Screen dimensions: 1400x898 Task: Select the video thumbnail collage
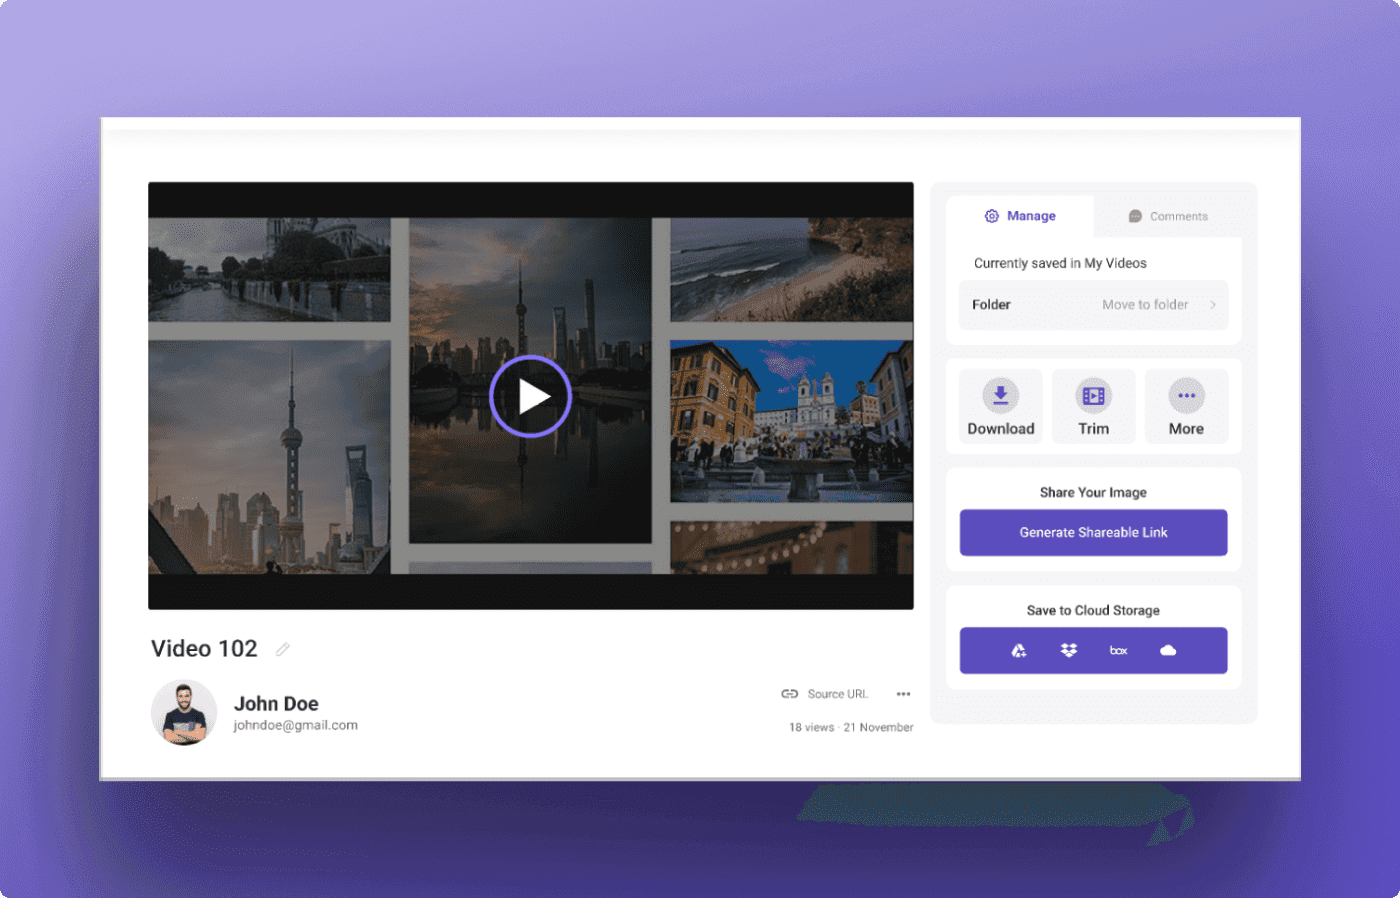[531, 395]
